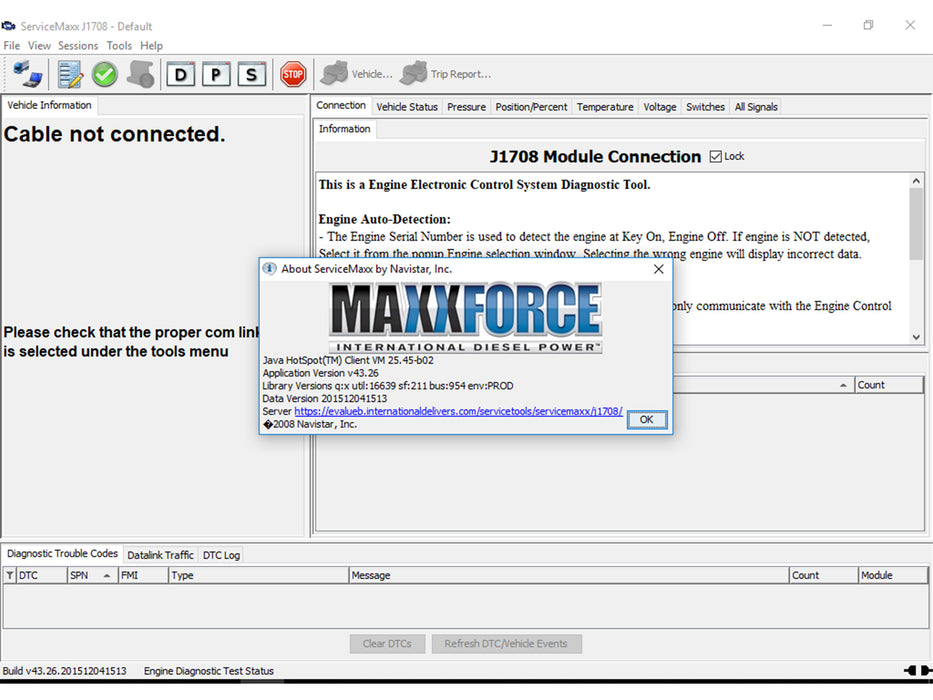
Task: Click 'Engine Diagnostic Test Status' status text
Action: point(209,671)
